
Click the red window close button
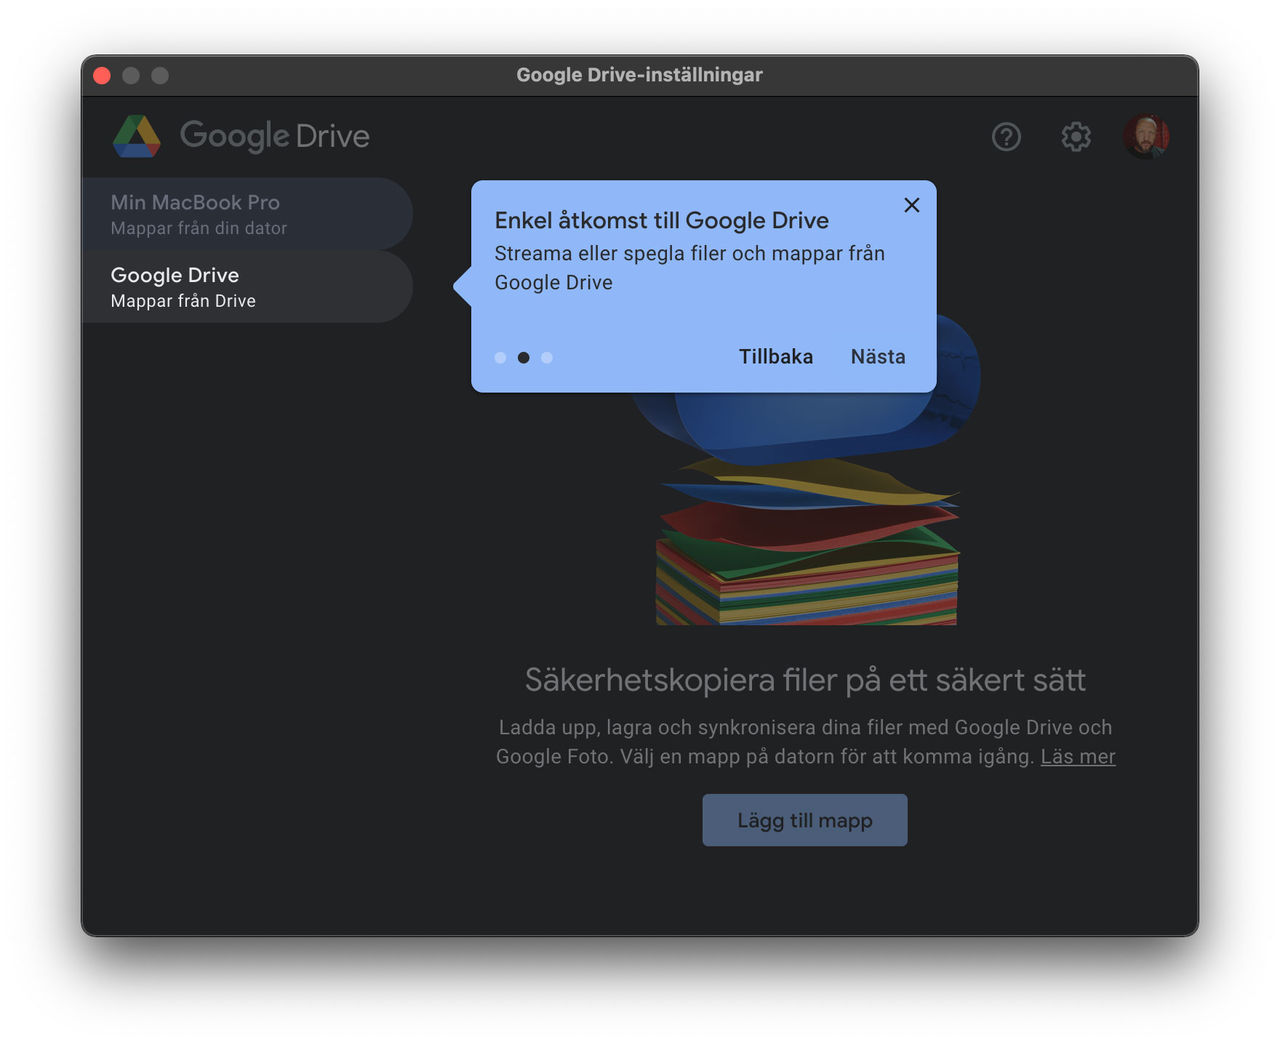point(102,75)
